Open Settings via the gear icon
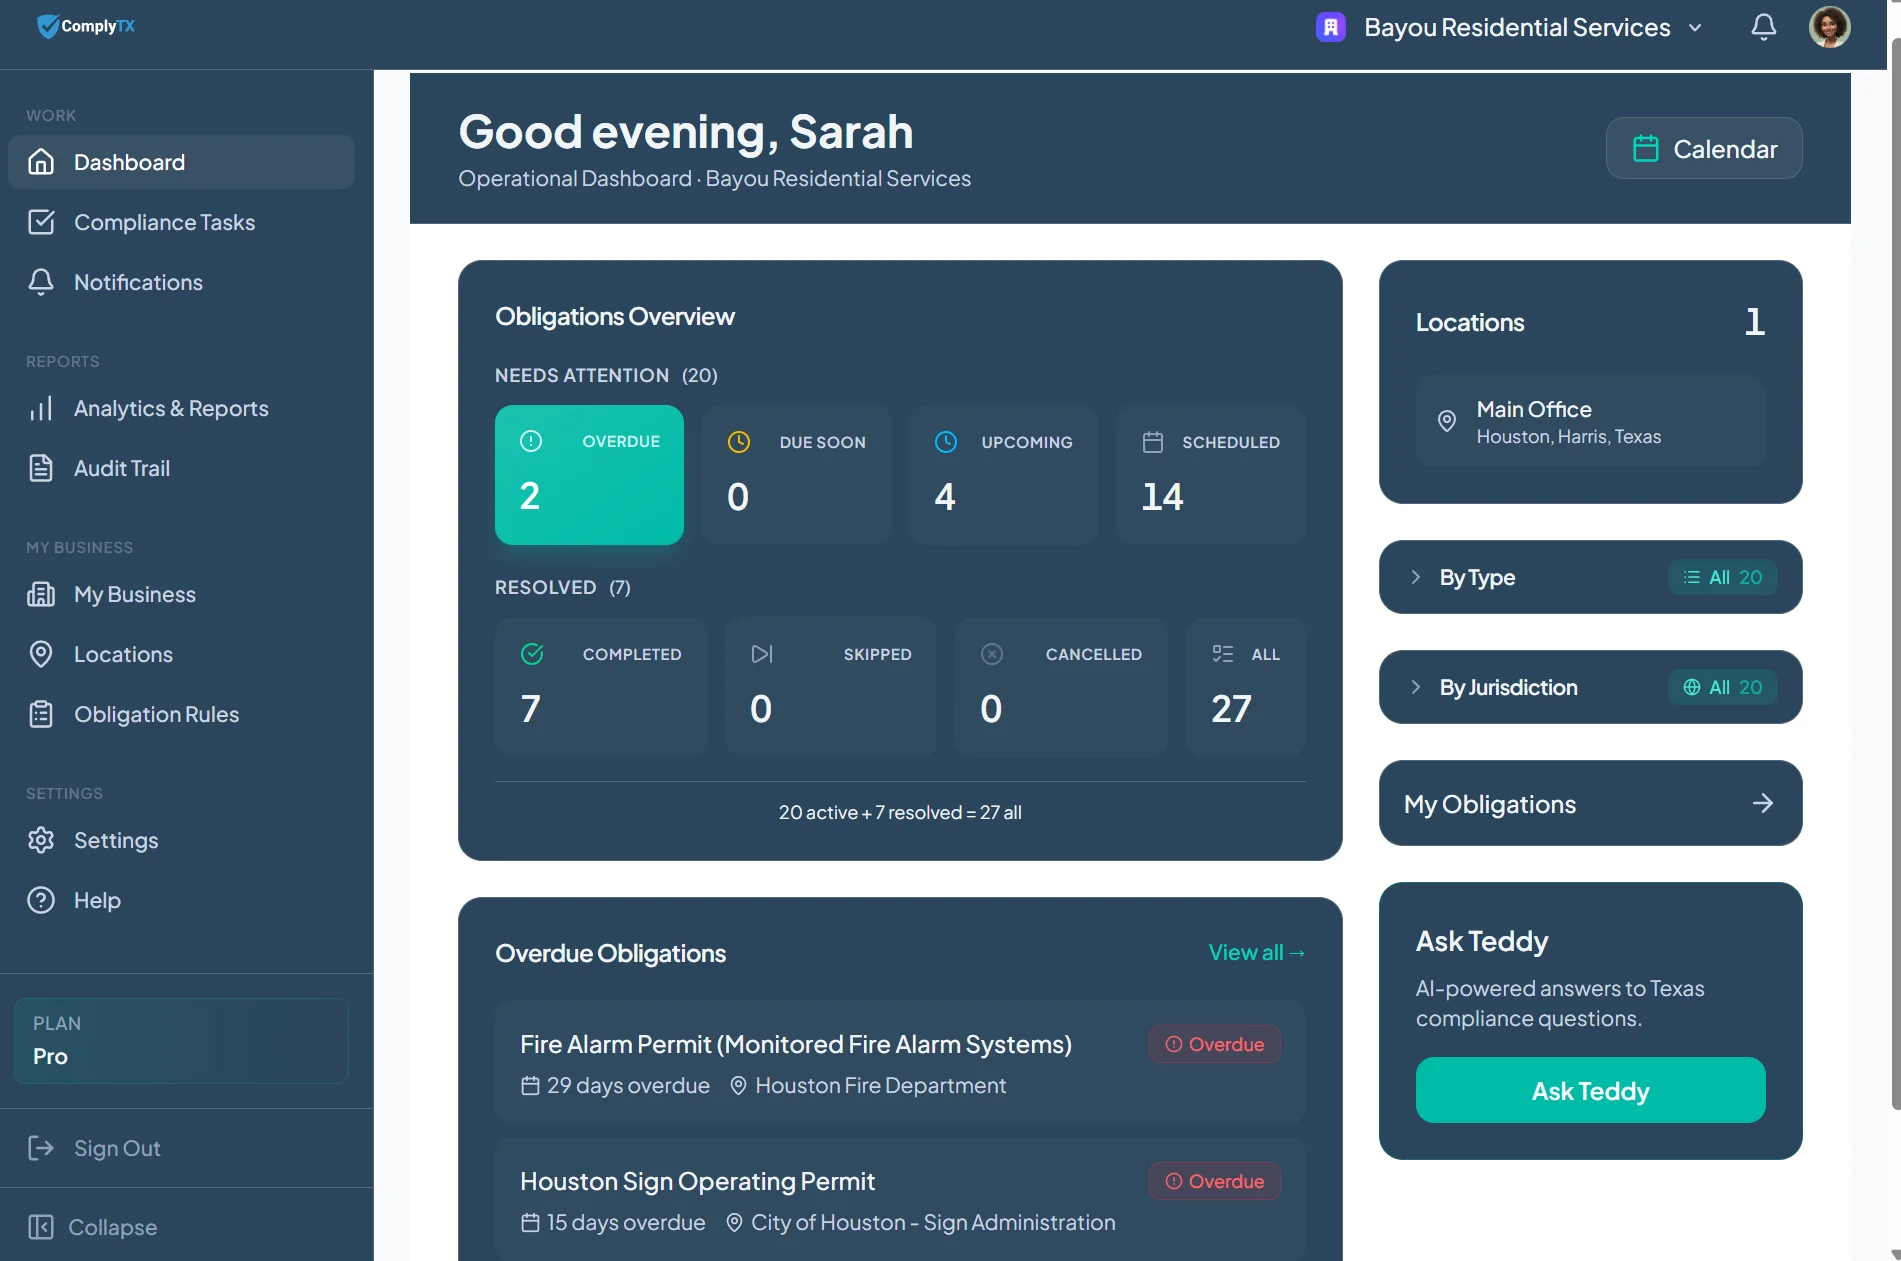1901x1261 pixels. [x=41, y=840]
